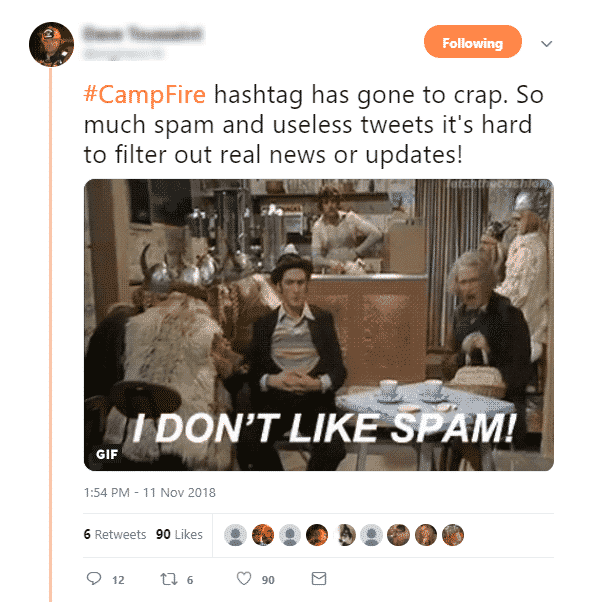Play the 'I don't like spam' GIF
The image size is (590, 602).
[x=319, y=325]
